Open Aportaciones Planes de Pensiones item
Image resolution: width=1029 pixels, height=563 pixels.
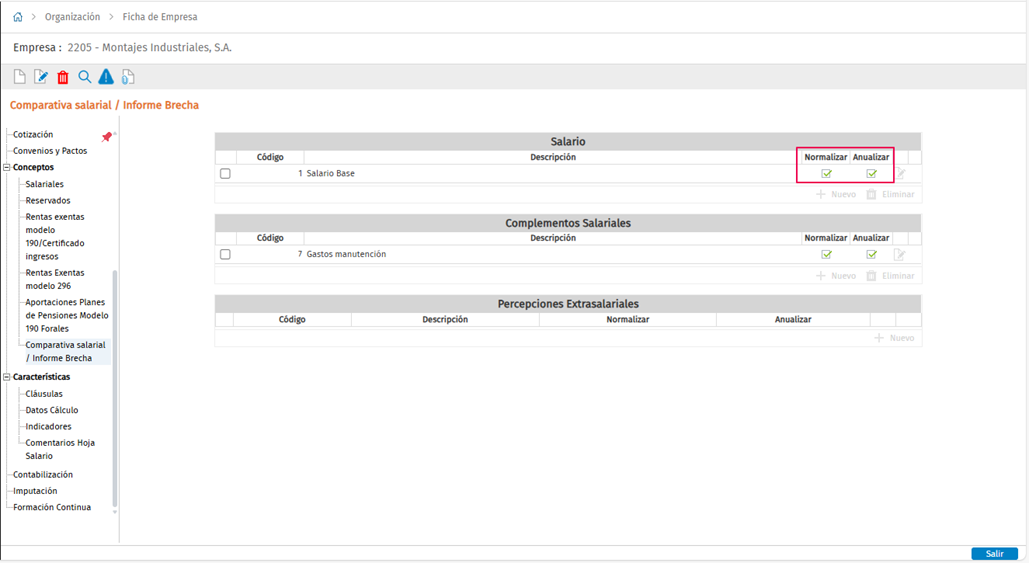pyautogui.click(x=67, y=316)
